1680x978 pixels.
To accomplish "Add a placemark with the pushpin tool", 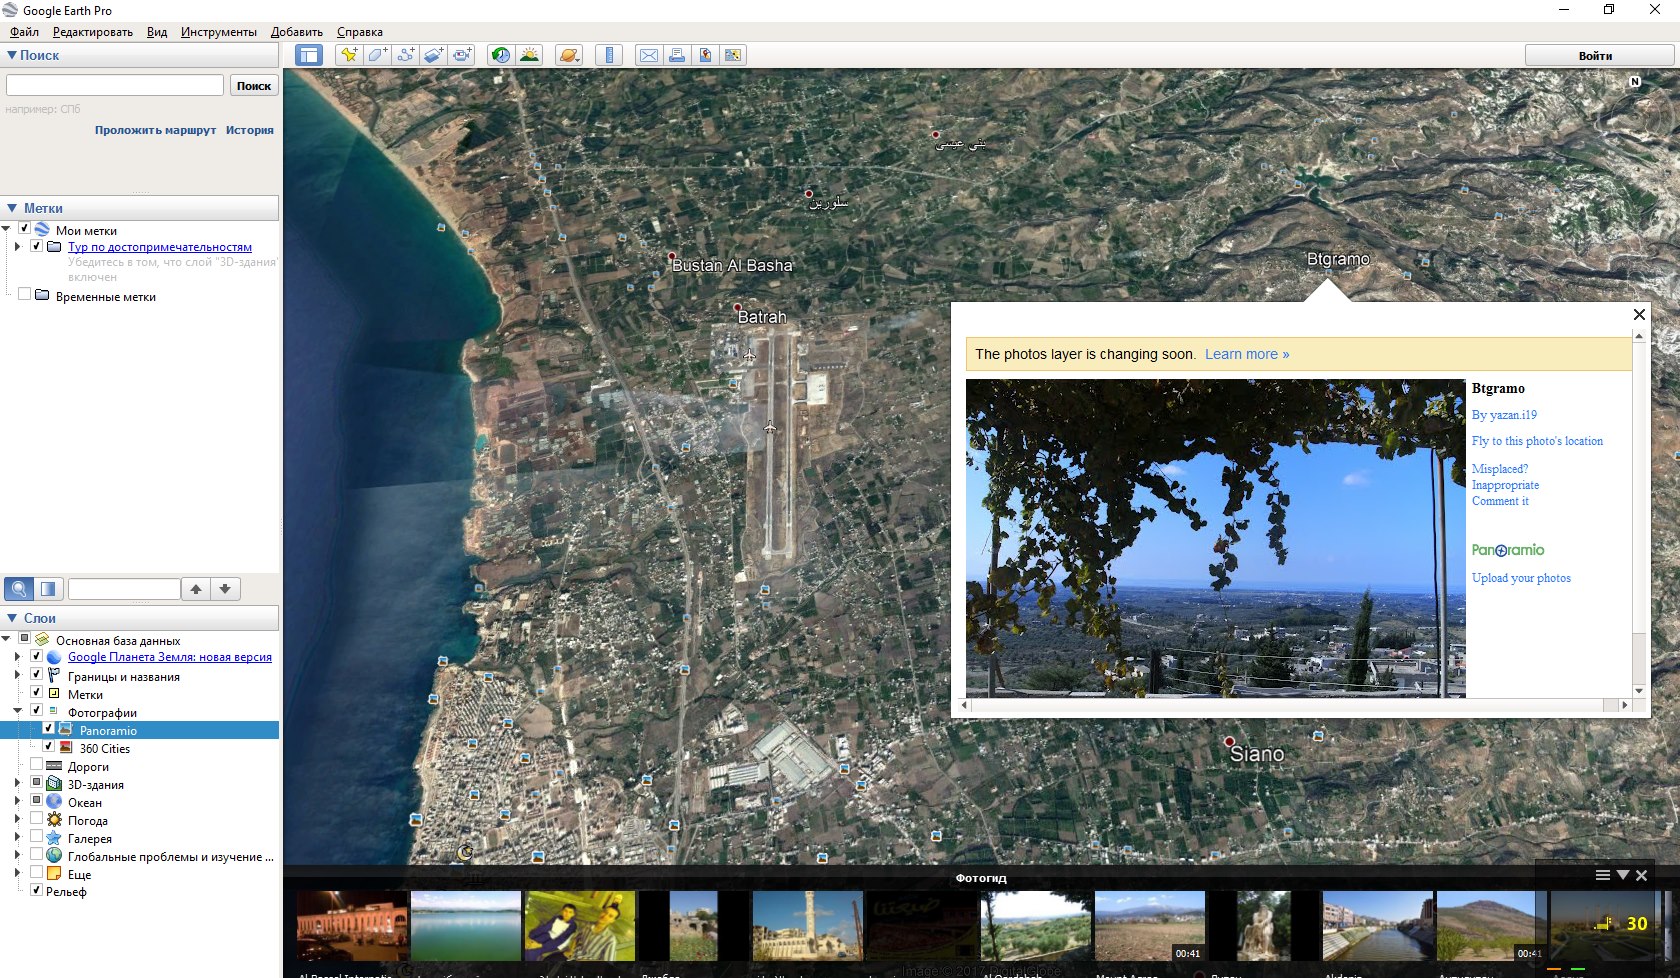I will click(348, 55).
